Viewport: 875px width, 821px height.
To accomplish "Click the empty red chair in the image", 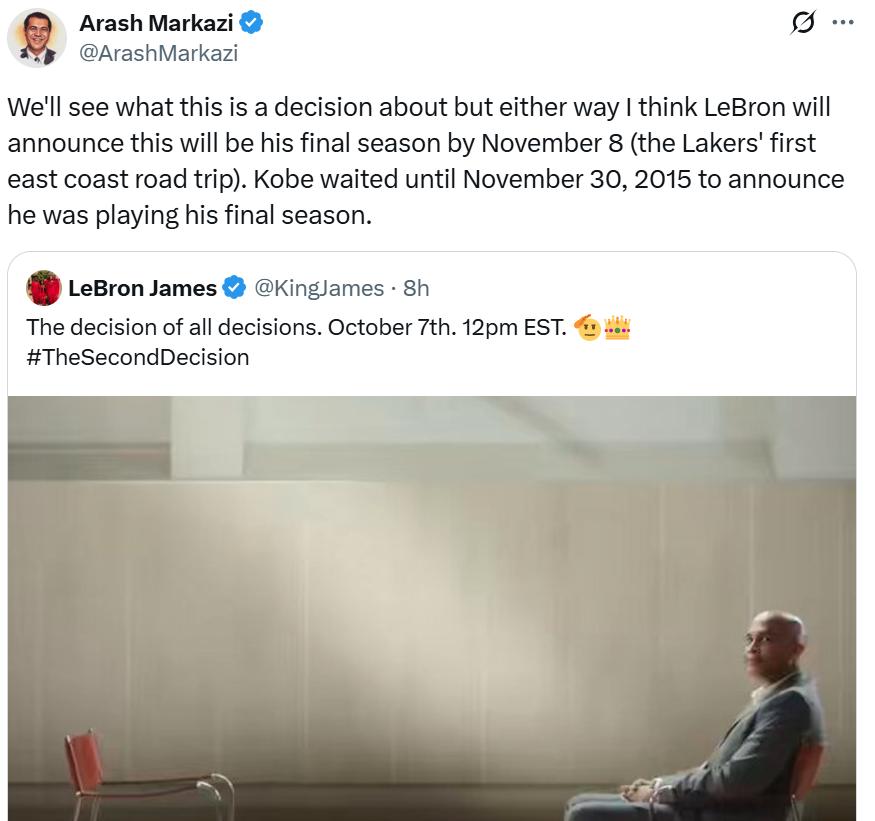I will click(150, 775).
